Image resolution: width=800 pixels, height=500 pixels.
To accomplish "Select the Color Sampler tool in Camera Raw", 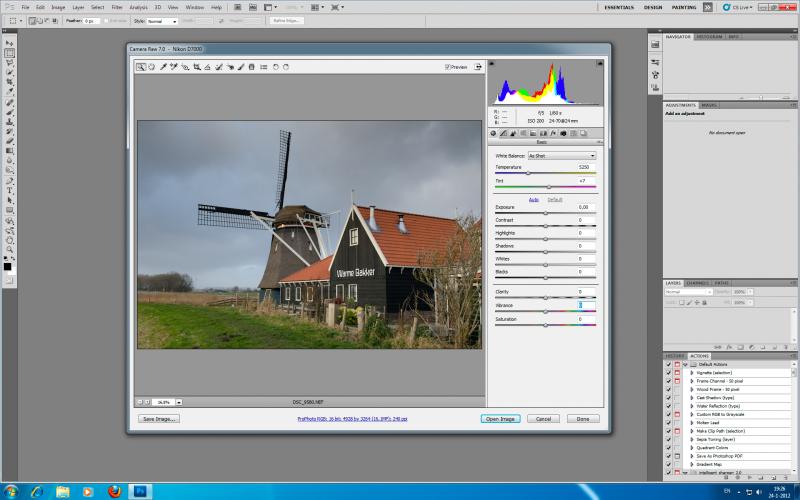I will pyautogui.click(x=174, y=67).
